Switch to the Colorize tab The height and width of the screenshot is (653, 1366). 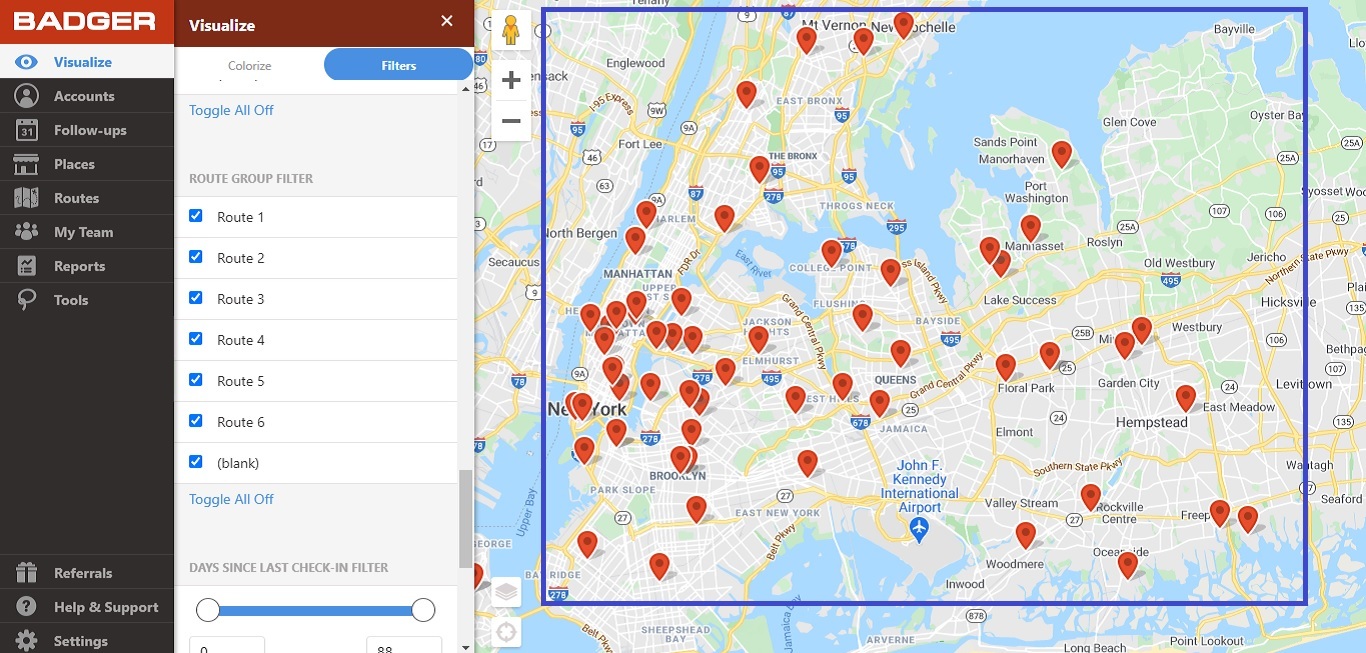(x=249, y=64)
